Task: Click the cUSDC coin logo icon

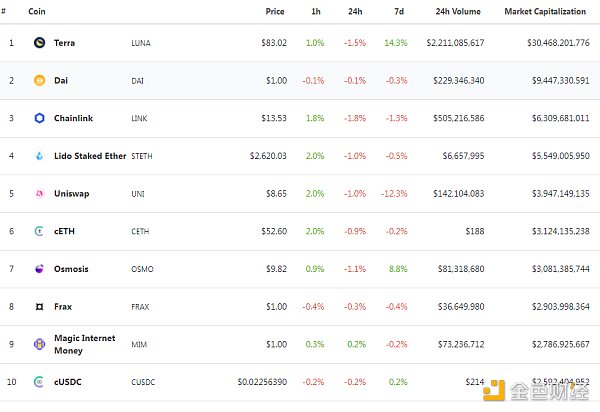Action: pyautogui.click(x=40, y=382)
